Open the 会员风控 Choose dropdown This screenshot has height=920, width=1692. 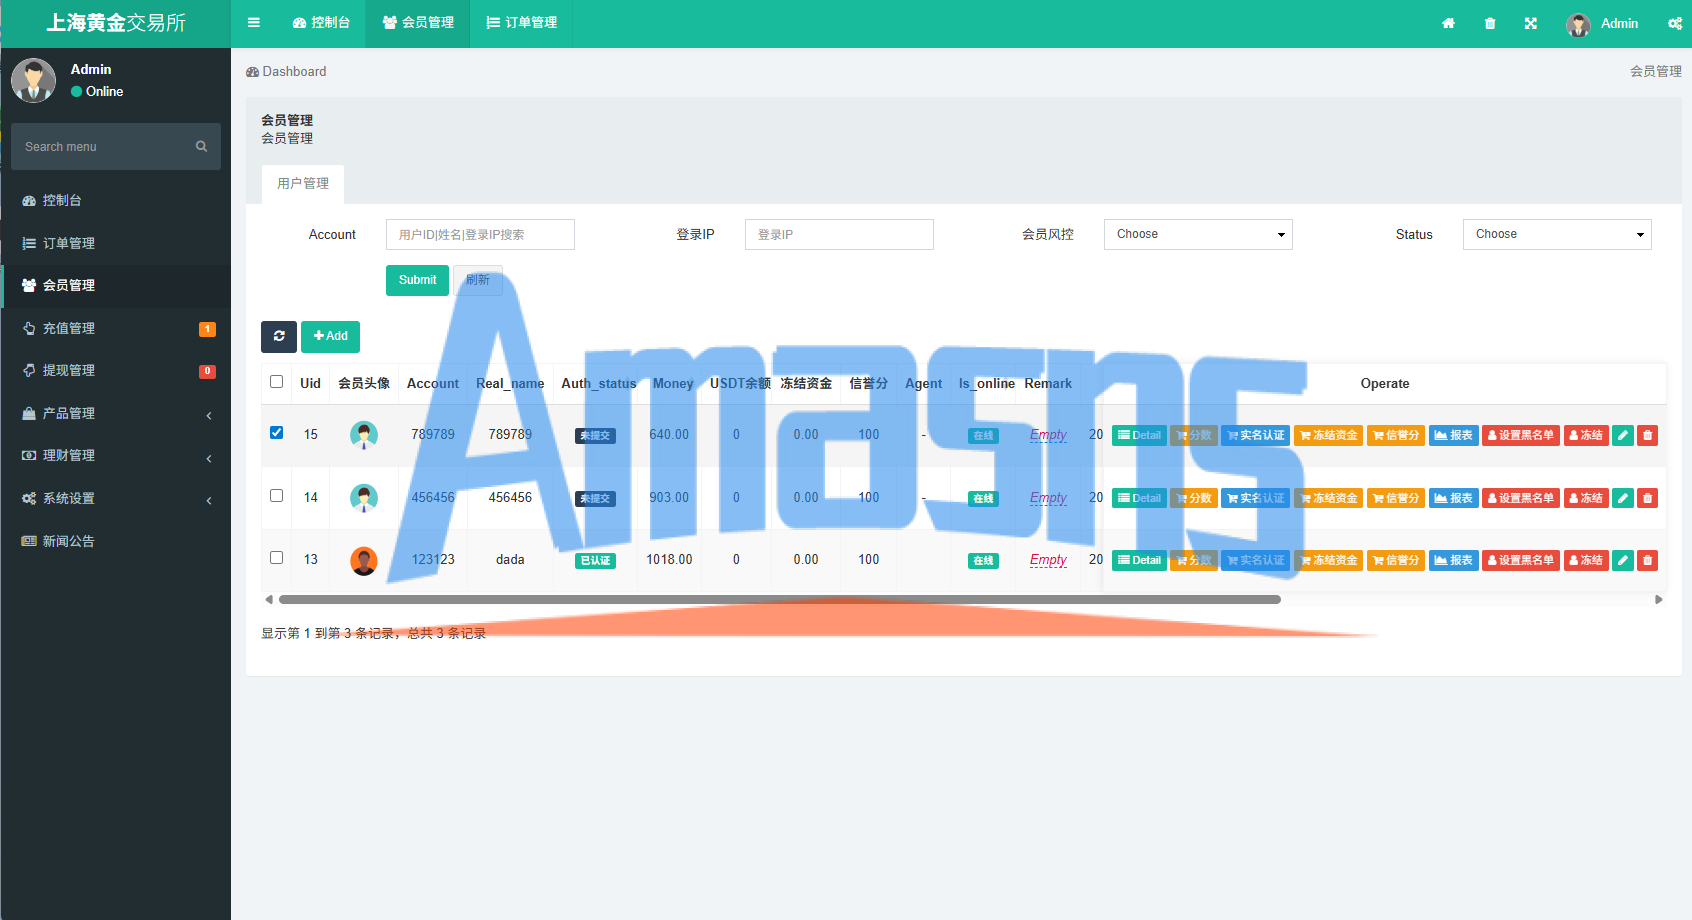click(1198, 234)
